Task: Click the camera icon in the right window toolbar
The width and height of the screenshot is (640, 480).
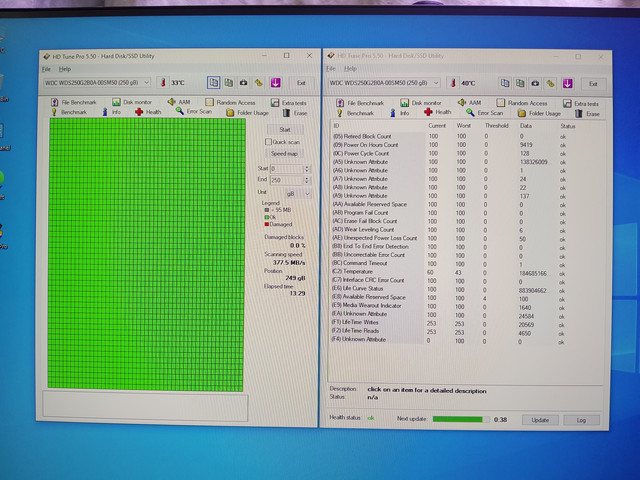Action: pos(535,84)
